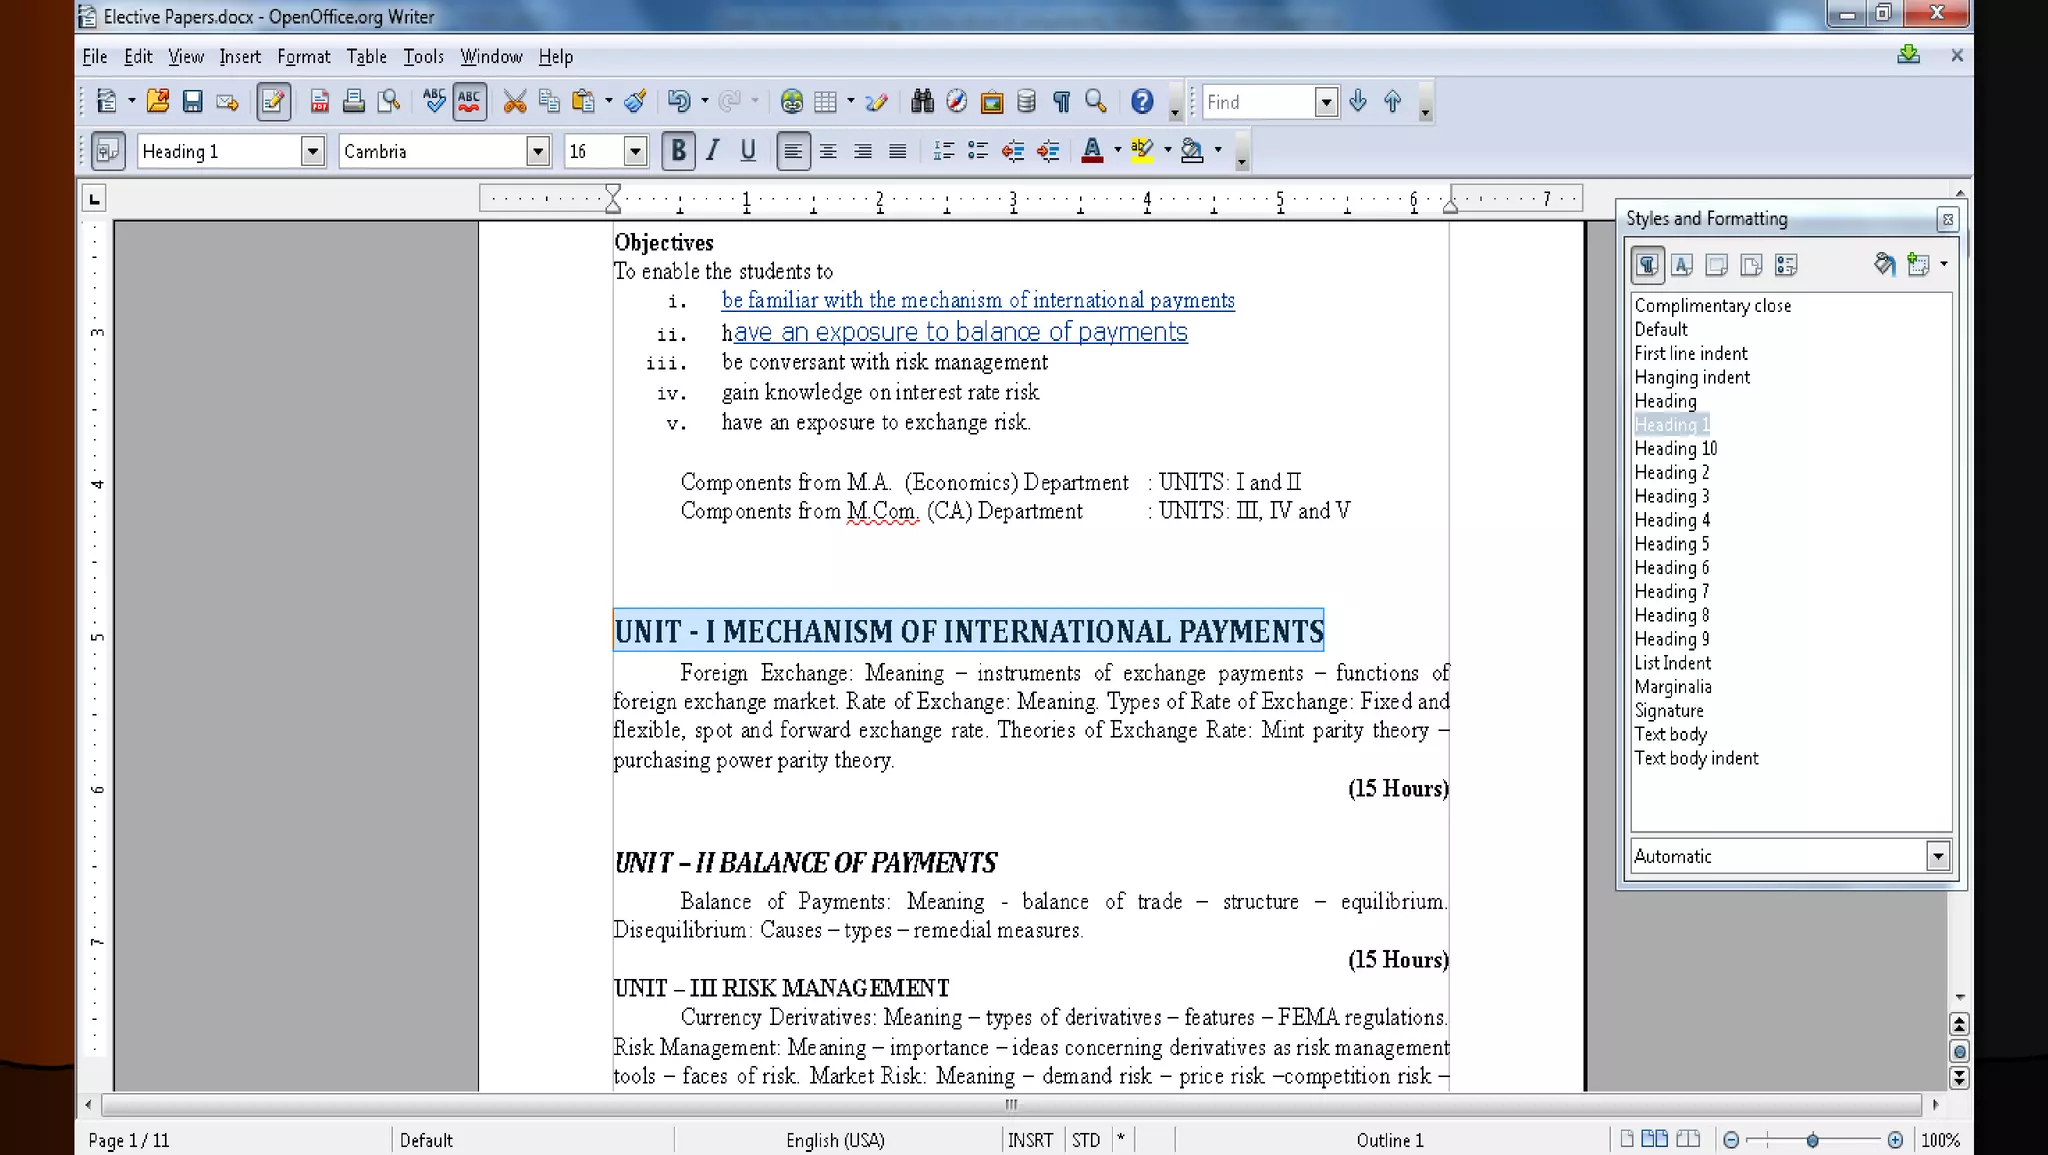
Task: Expand the Cambria font name dropdown
Action: (538, 151)
